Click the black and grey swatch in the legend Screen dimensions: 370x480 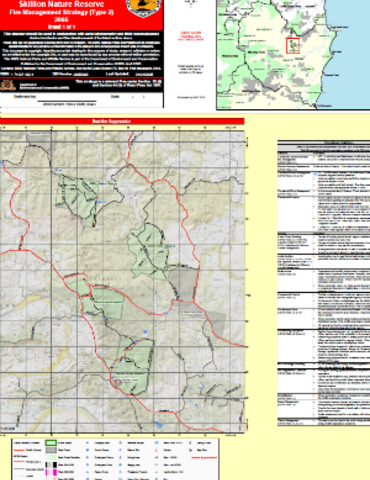coord(51,465)
